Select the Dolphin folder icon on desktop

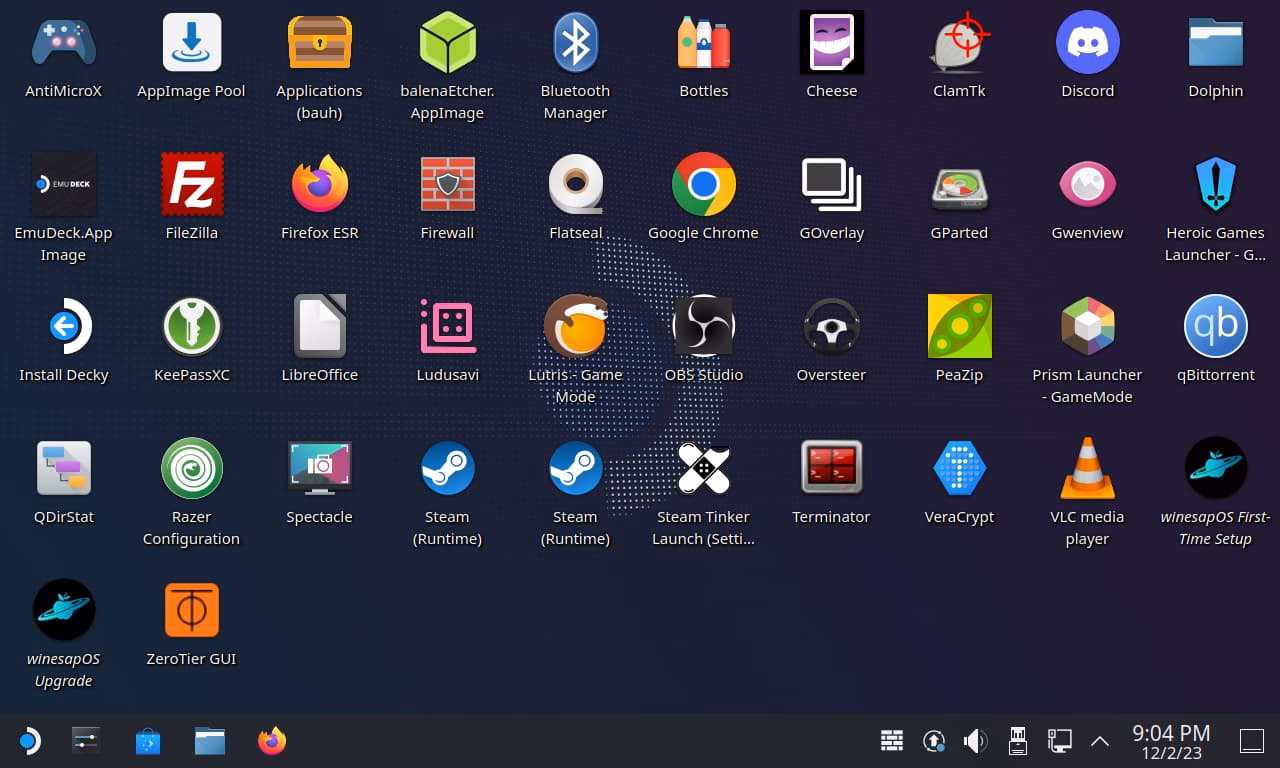pos(1215,42)
